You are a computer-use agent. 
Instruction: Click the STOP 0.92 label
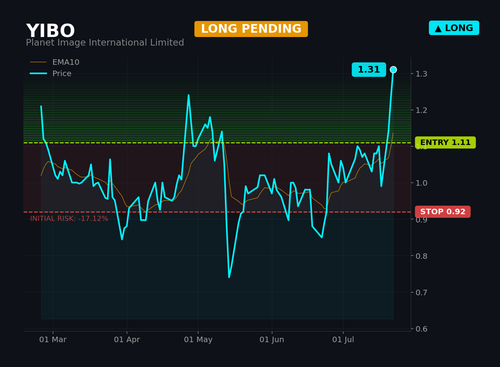[443, 212]
